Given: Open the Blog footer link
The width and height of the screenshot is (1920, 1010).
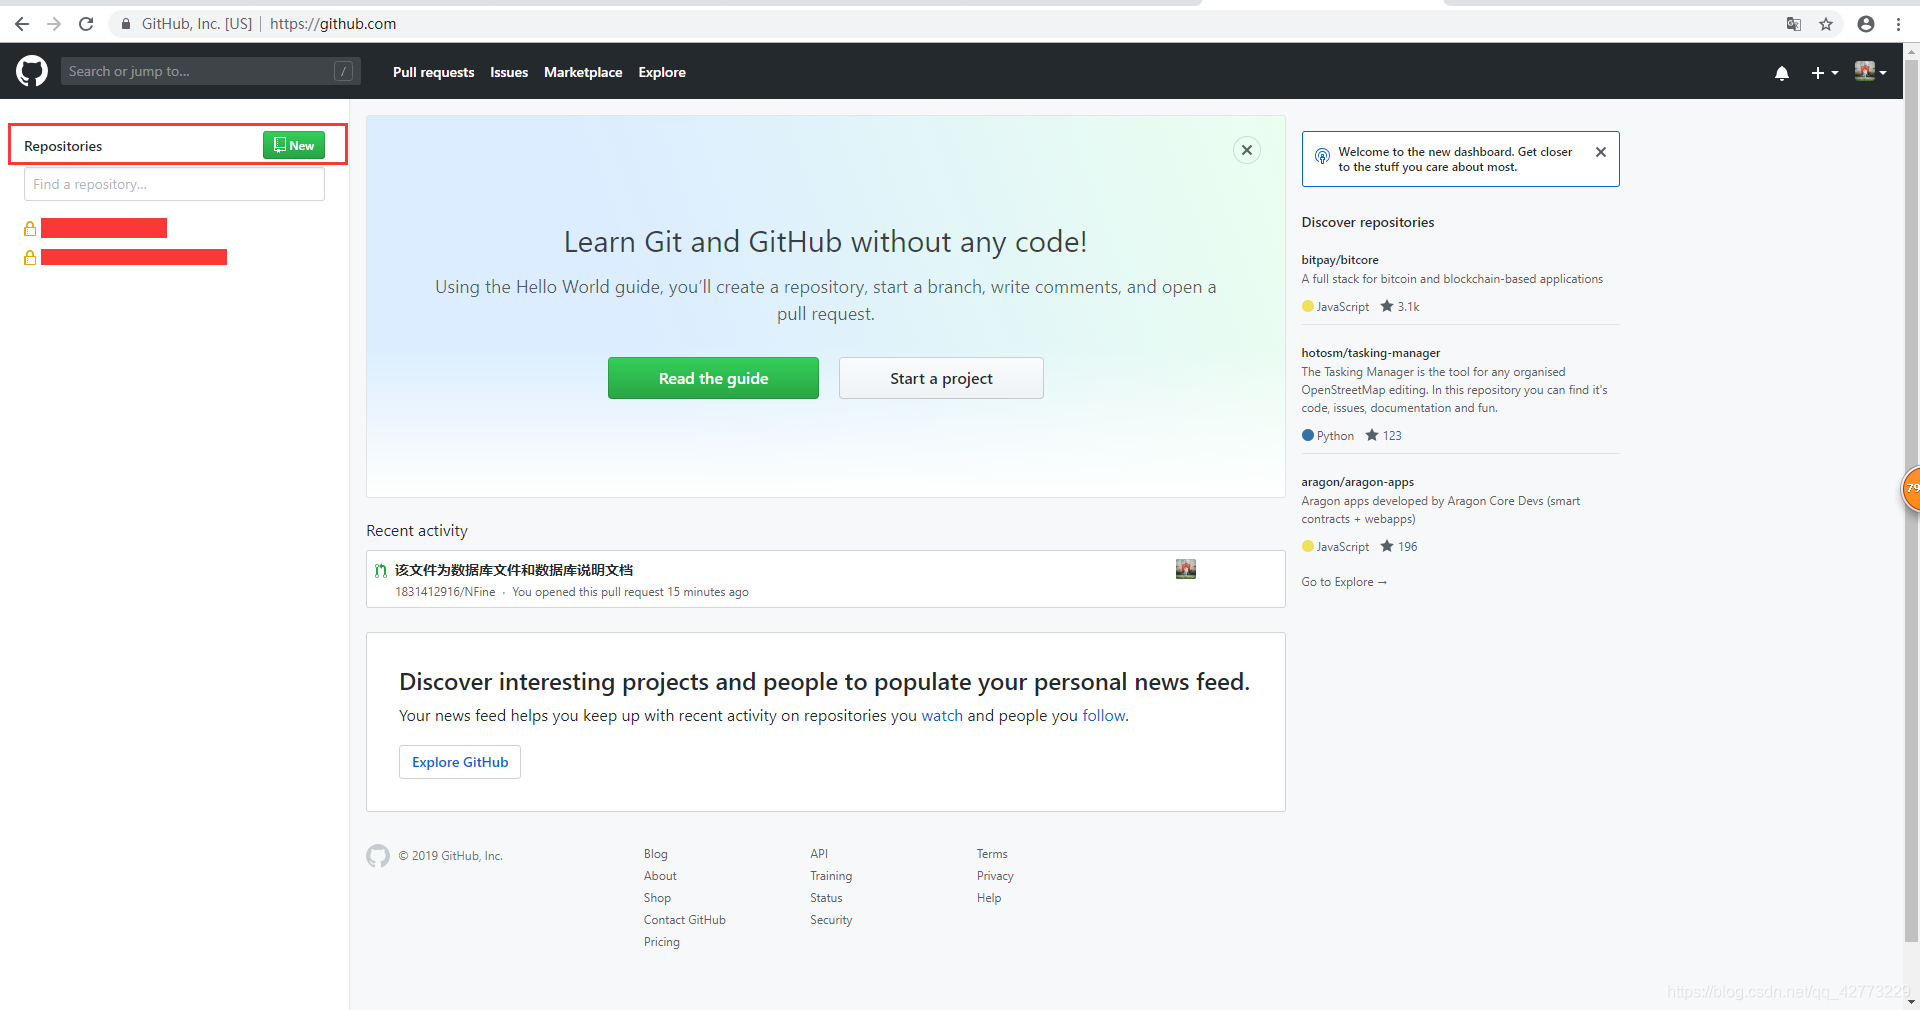Looking at the screenshot, I should click(x=656, y=854).
